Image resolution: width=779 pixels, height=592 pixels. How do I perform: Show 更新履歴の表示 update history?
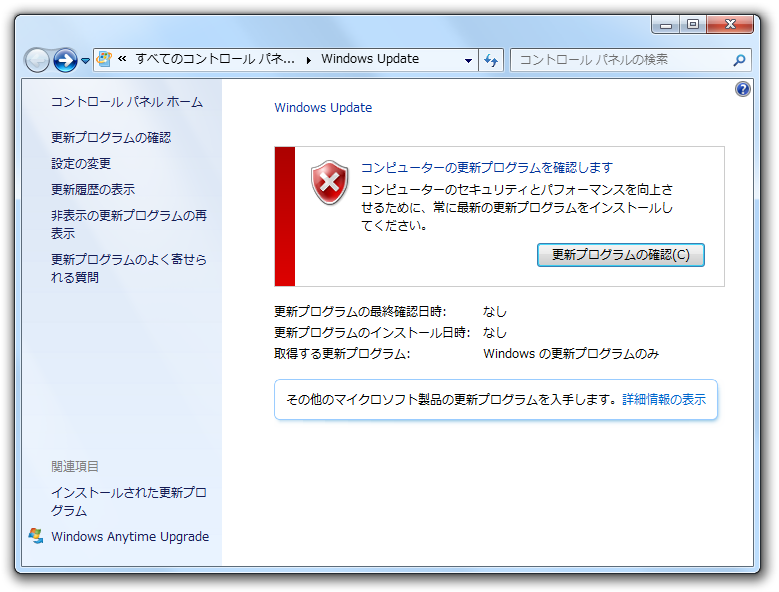[93, 189]
